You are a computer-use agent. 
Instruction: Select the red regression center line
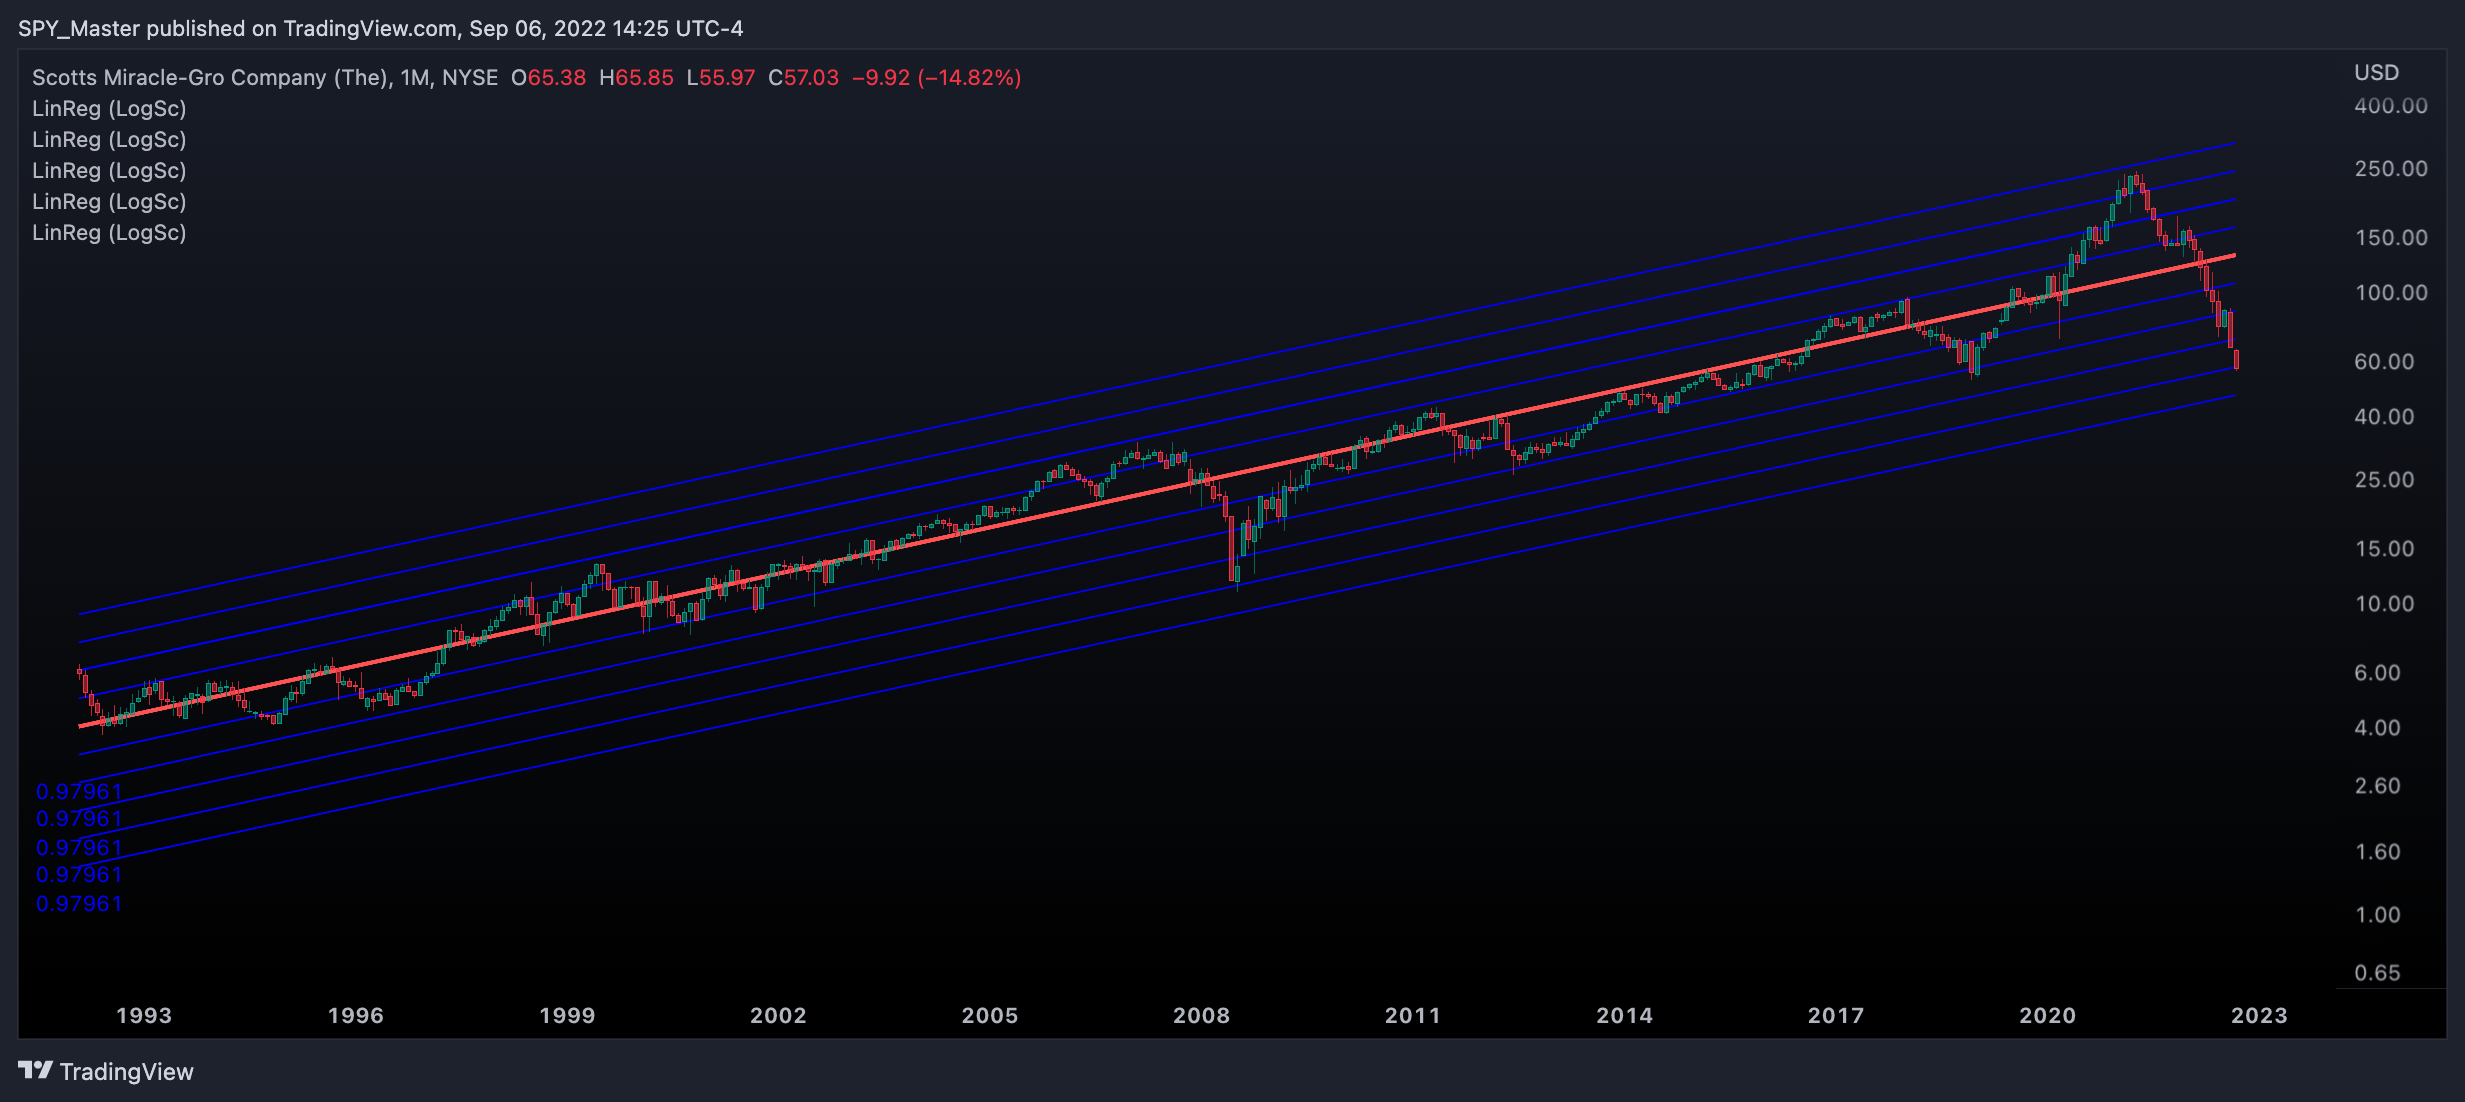(x=1157, y=491)
